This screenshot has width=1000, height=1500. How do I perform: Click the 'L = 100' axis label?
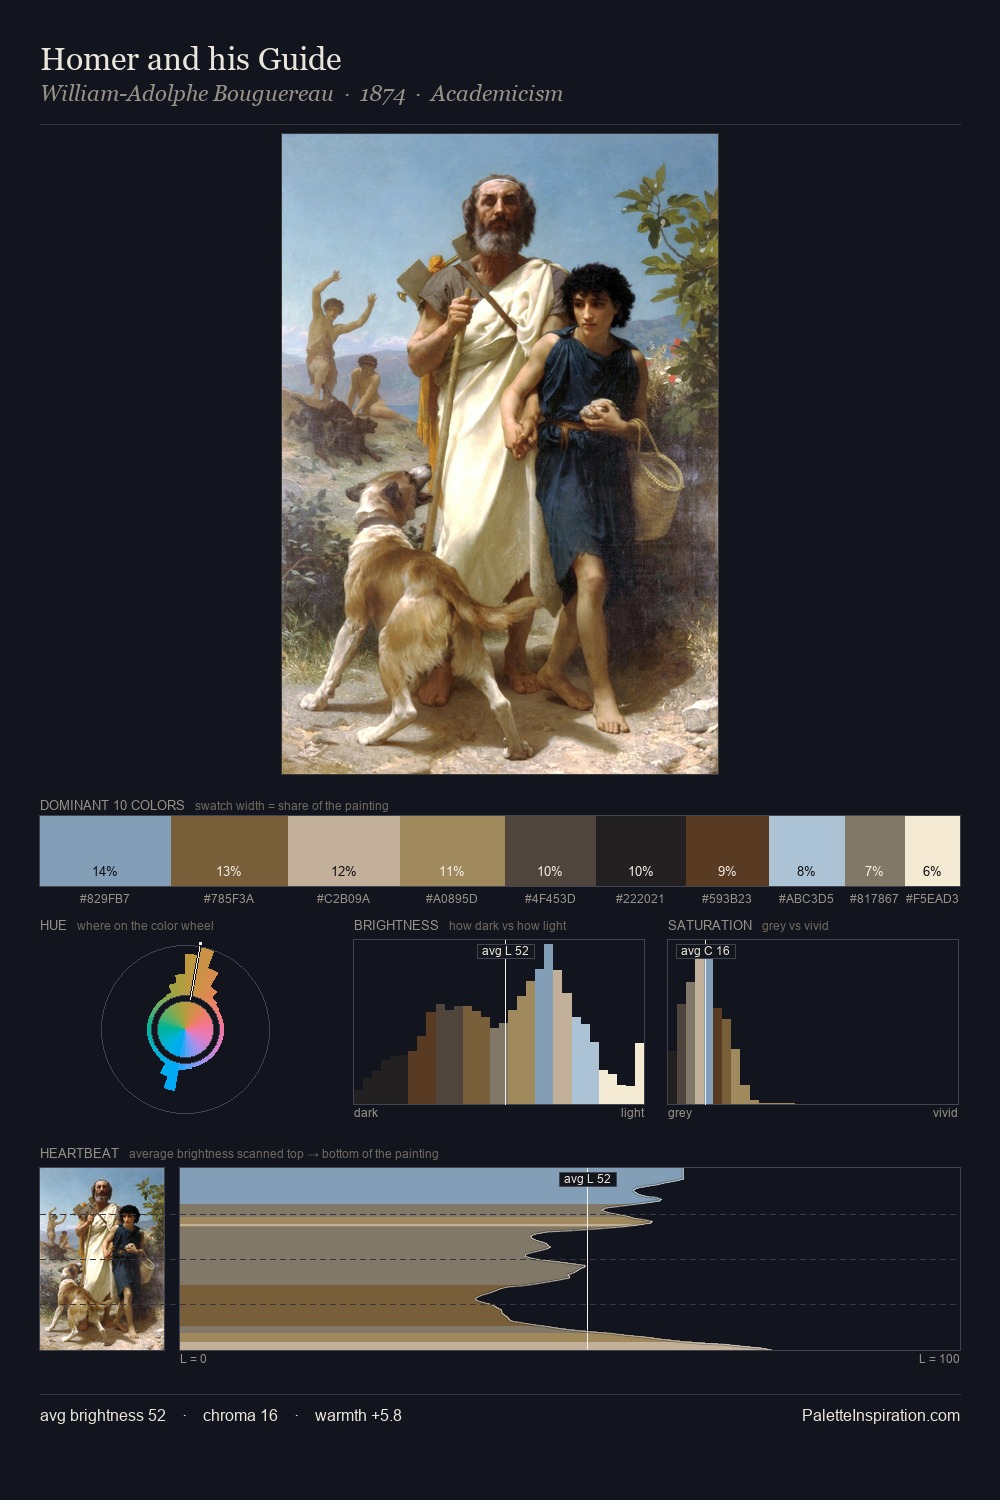pos(939,1359)
